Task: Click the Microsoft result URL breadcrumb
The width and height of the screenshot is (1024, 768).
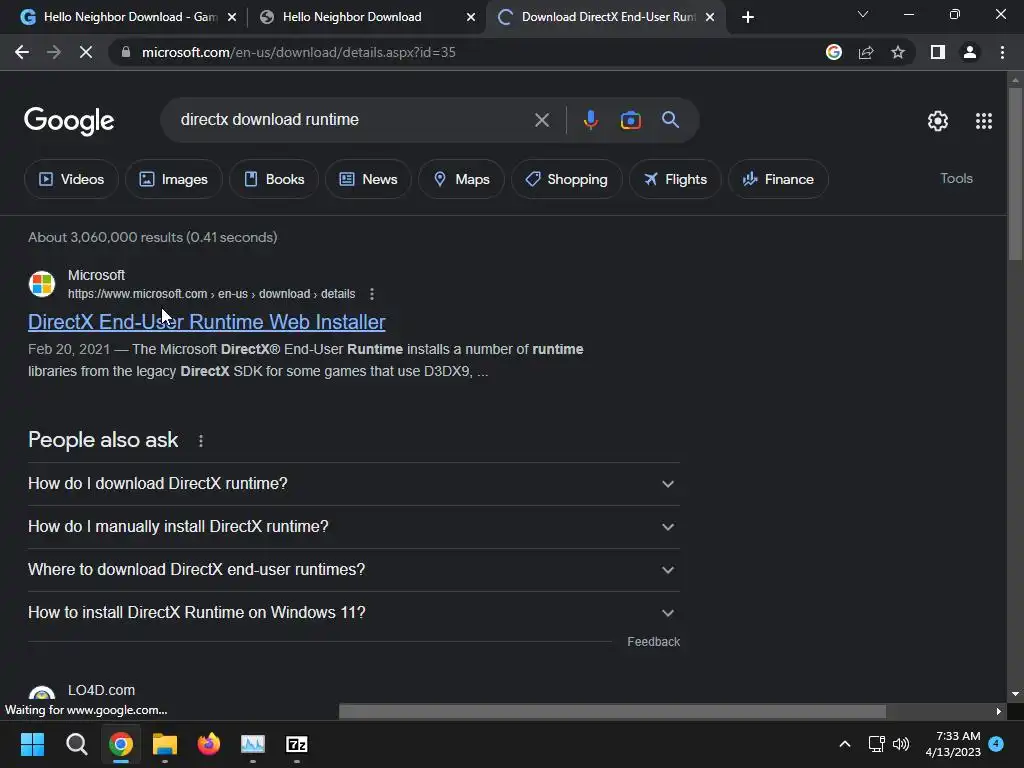Action: [x=212, y=294]
